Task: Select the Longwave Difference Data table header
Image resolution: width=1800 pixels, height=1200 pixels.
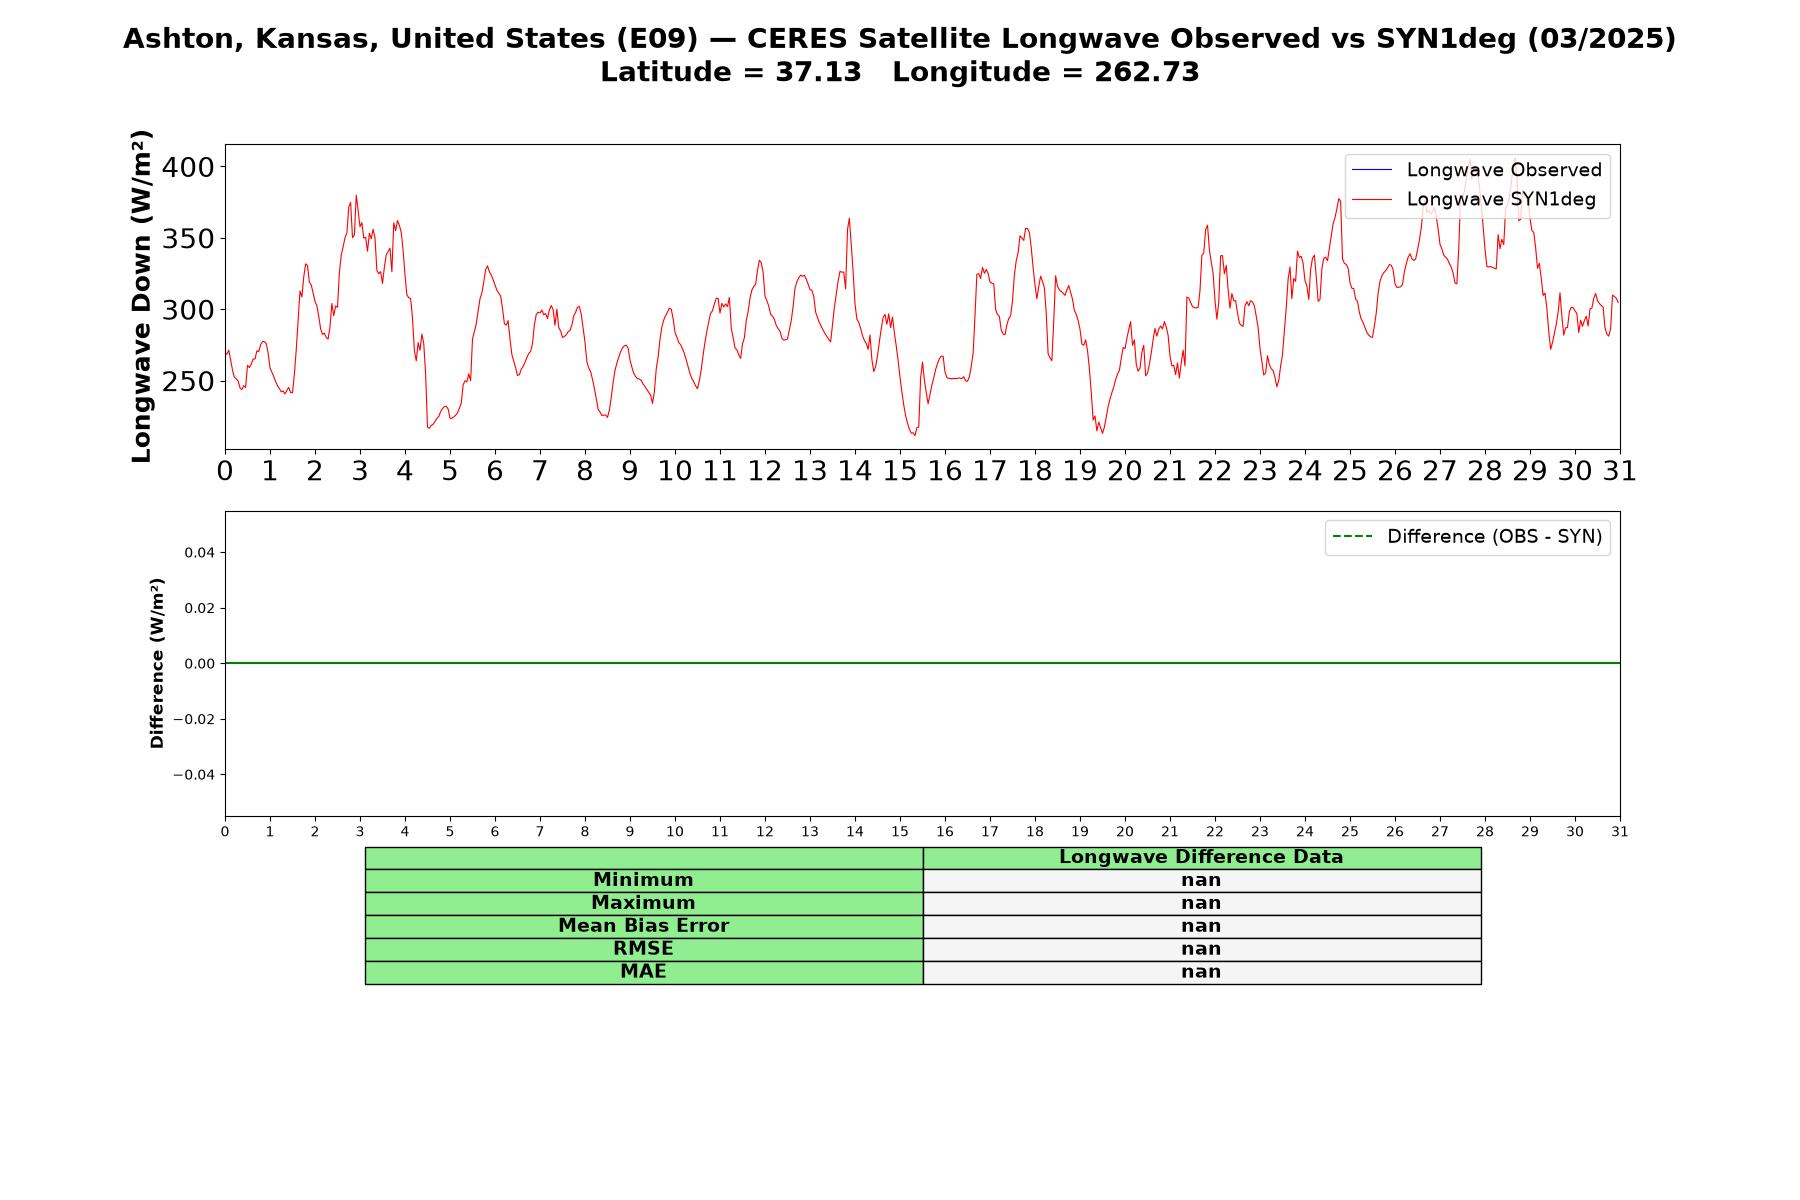Action: 1201,857
